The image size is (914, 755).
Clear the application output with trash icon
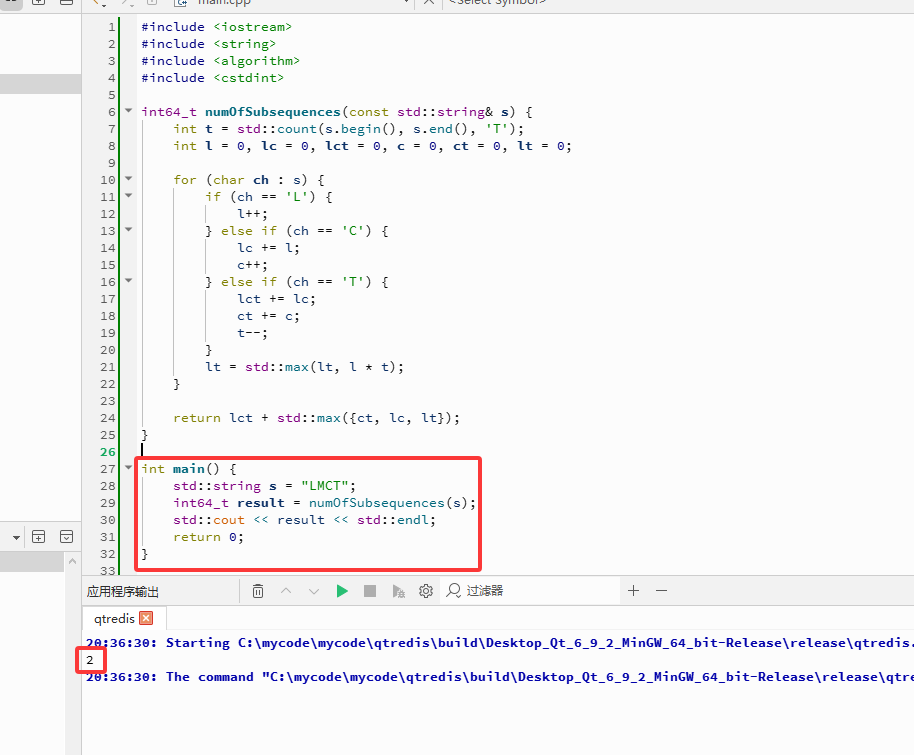258,591
